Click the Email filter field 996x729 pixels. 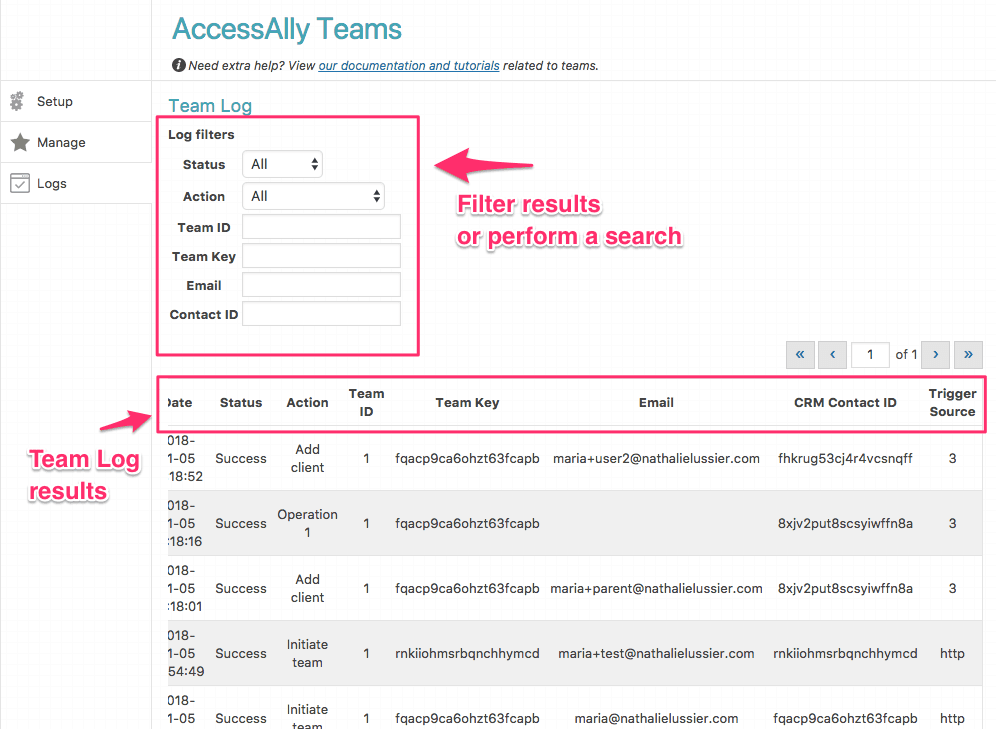pyautogui.click(x=320, y=285)
